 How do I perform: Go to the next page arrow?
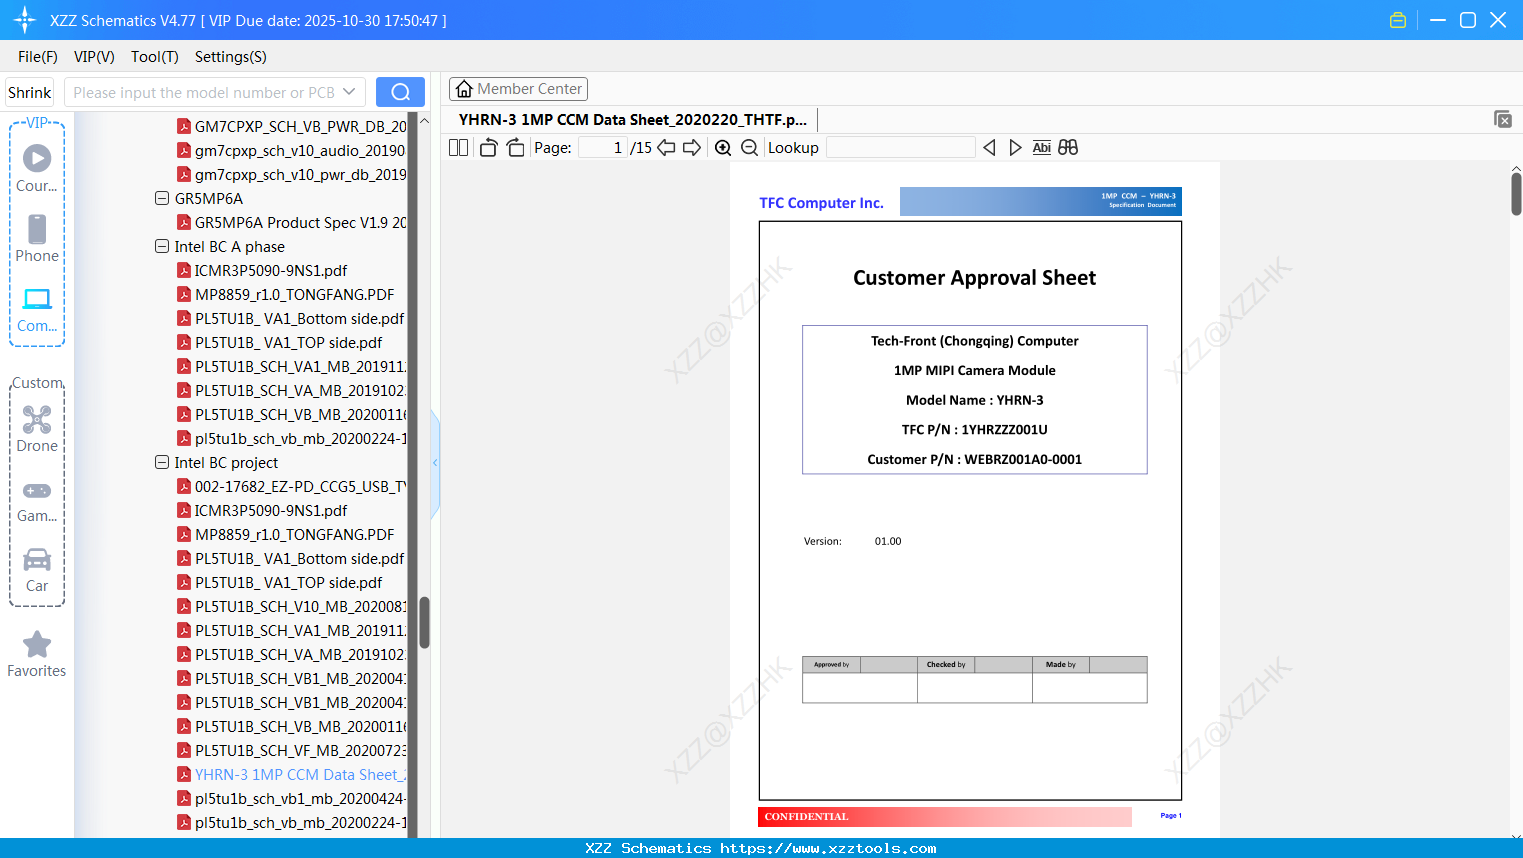pos(692,148)
